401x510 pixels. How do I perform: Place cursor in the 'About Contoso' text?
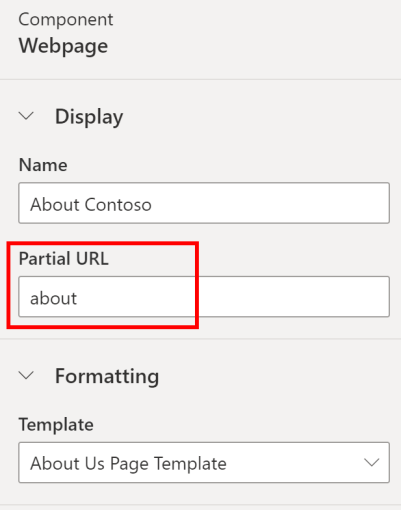[x=91, y=204]
